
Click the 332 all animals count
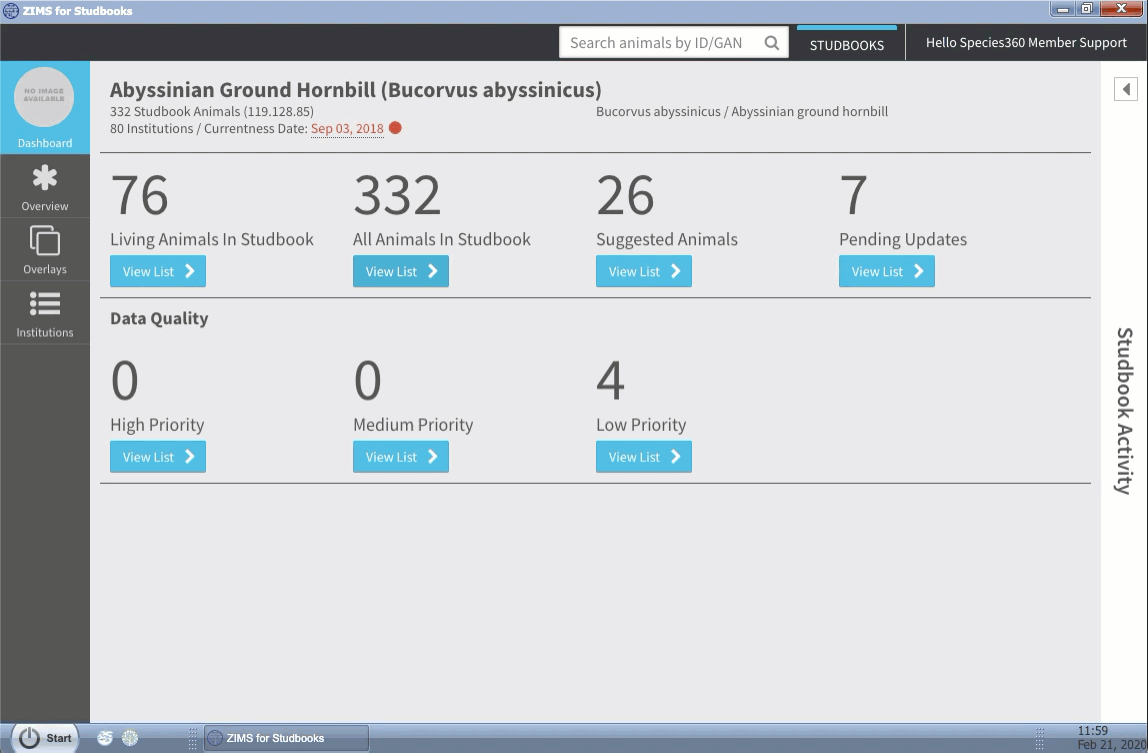coord(398,195)
